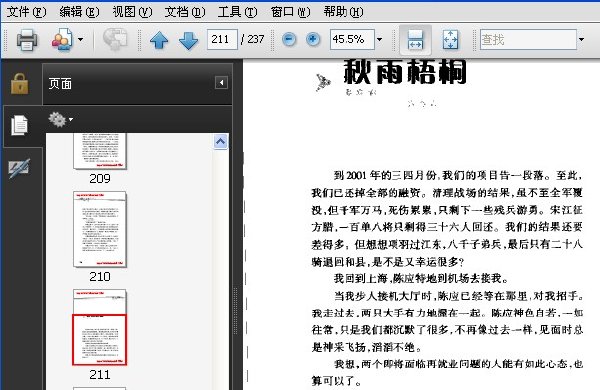Image resolution: width=600 pixels, height=390 pixels.
Task: Expand the collaborate dropdown arrow
Action: tap(80, 39)
